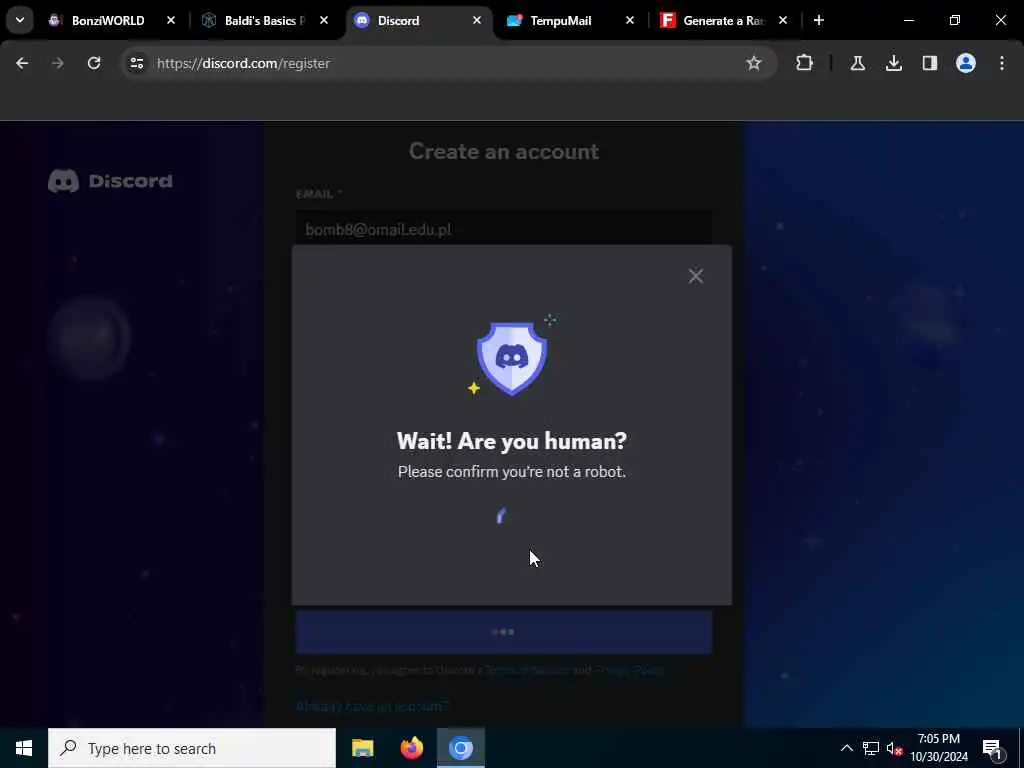Image resolution: width=1024 pixels, height=768 pixels.
Task: Close the Generate a Random tab
Action: click(782, 21)
